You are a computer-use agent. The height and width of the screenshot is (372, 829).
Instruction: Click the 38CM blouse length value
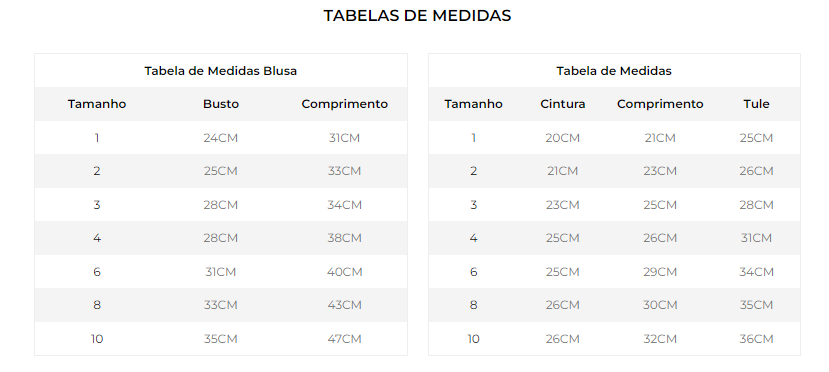click(344, 238)
